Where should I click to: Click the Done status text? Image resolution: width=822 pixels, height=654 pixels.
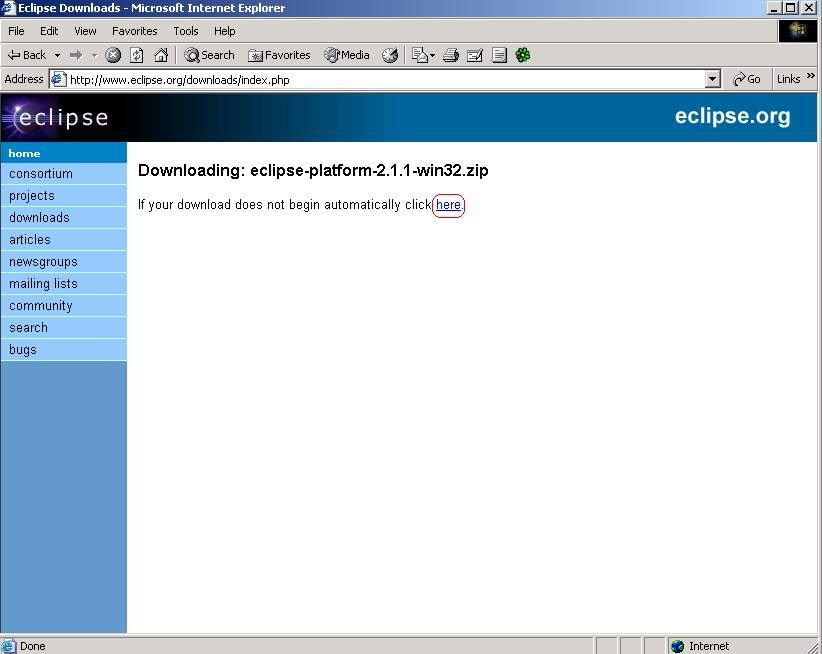click(x=33, y=646)
